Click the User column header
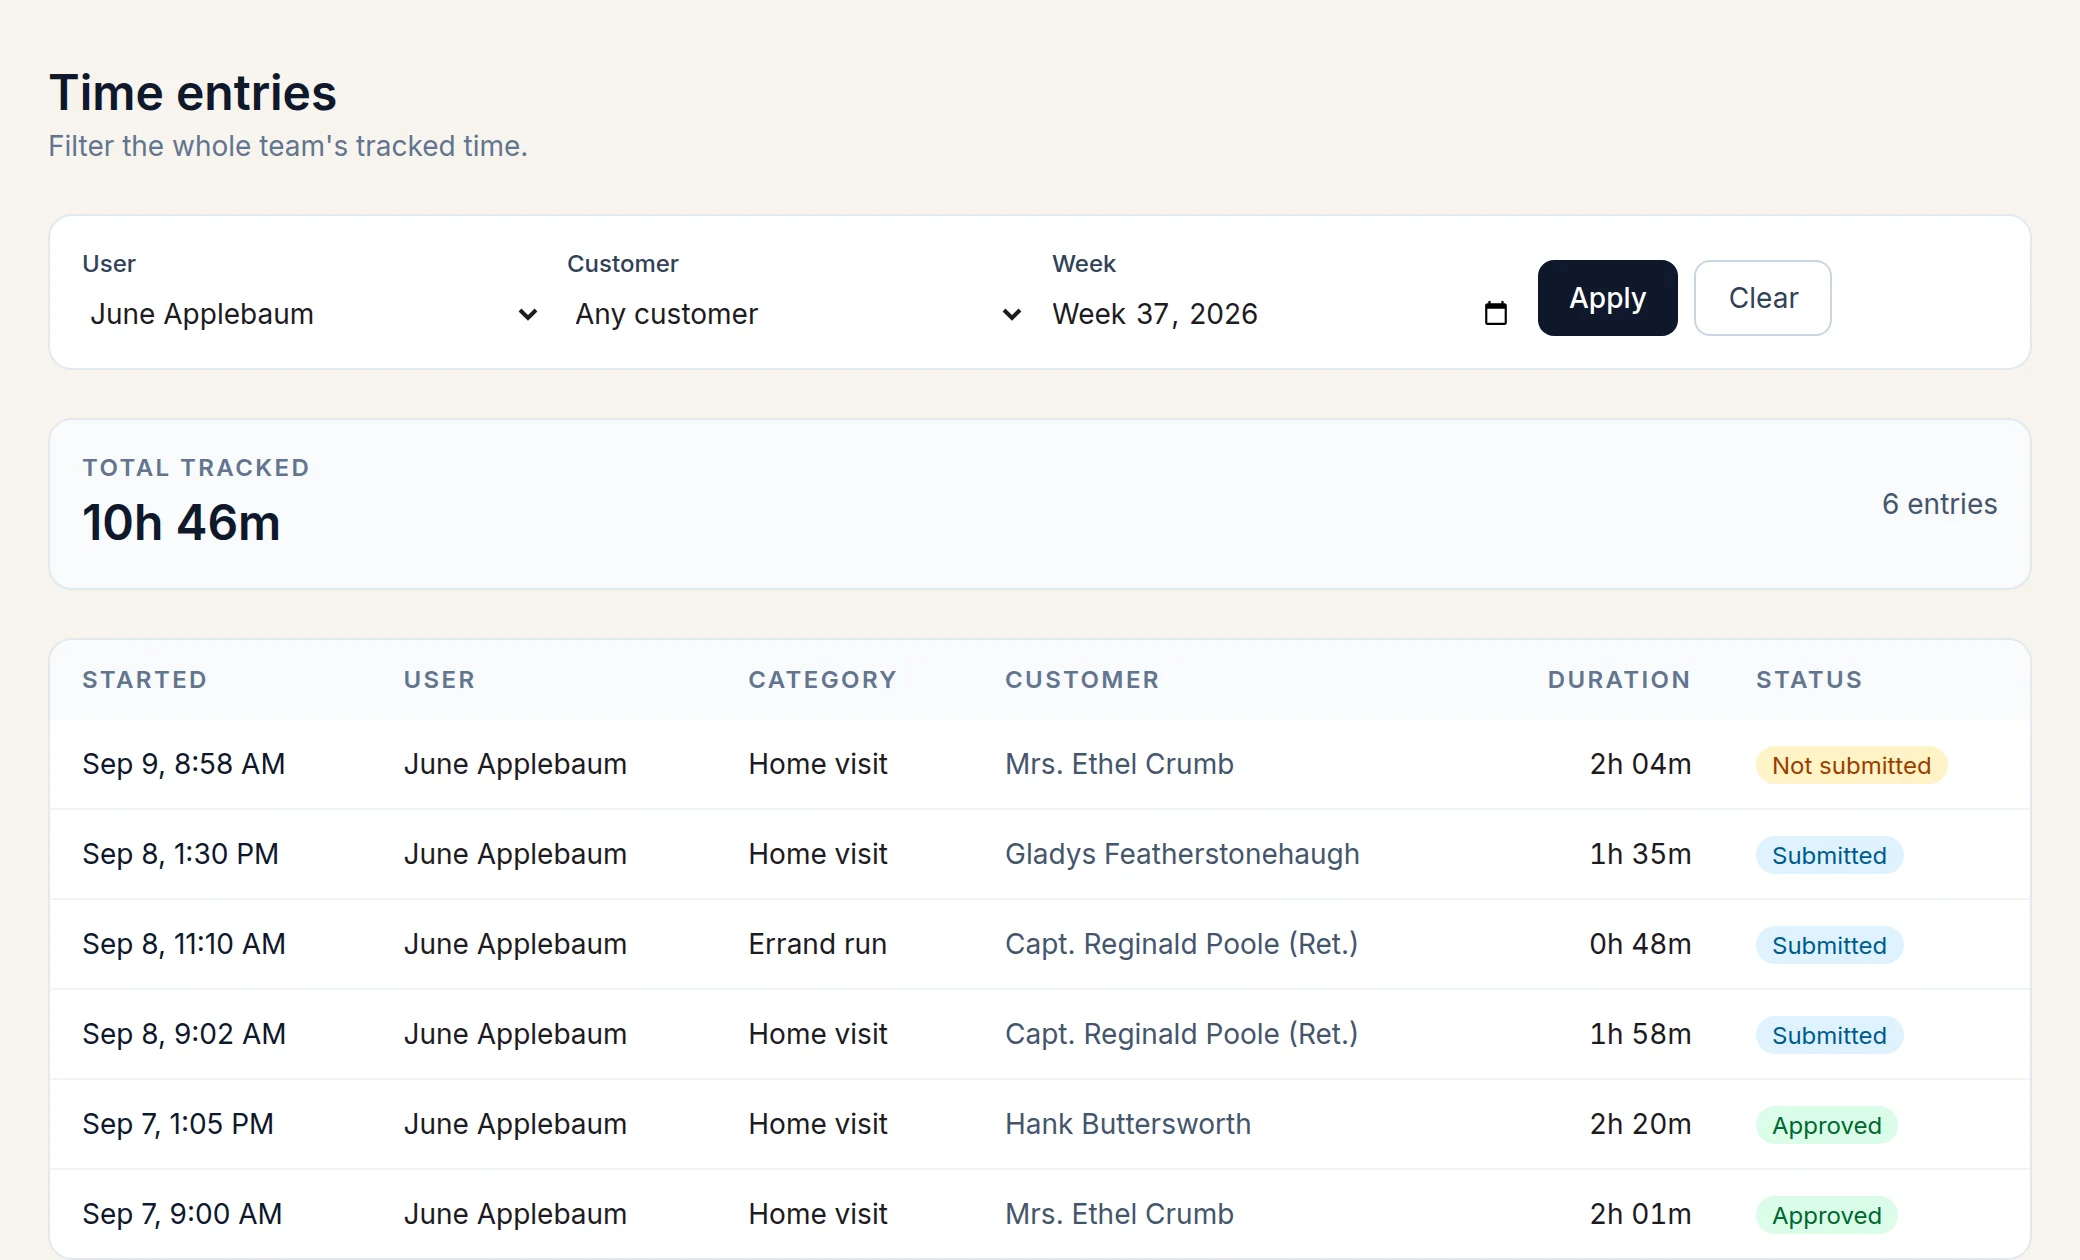2080x1260 pixels. (440, 680)
